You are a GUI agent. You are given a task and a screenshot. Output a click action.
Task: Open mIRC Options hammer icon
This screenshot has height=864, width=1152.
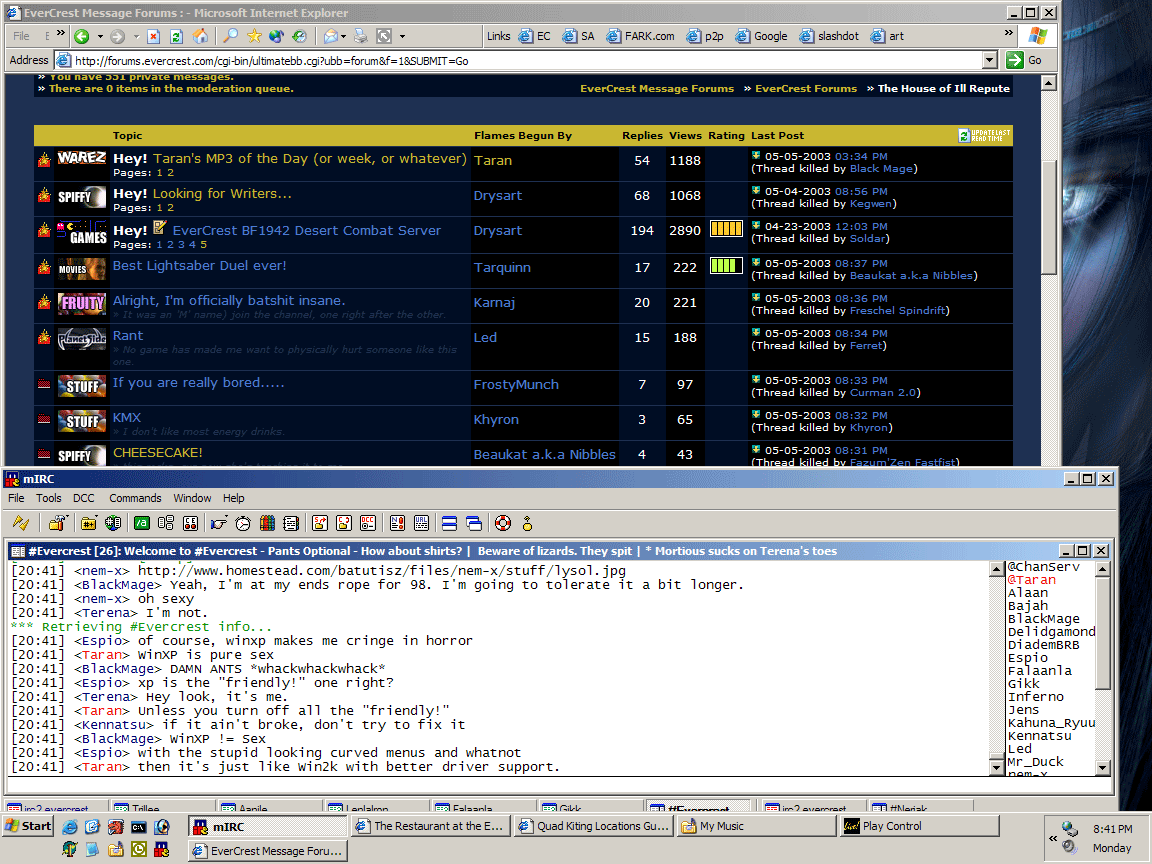pyautogui.click(x=57, y=523)
